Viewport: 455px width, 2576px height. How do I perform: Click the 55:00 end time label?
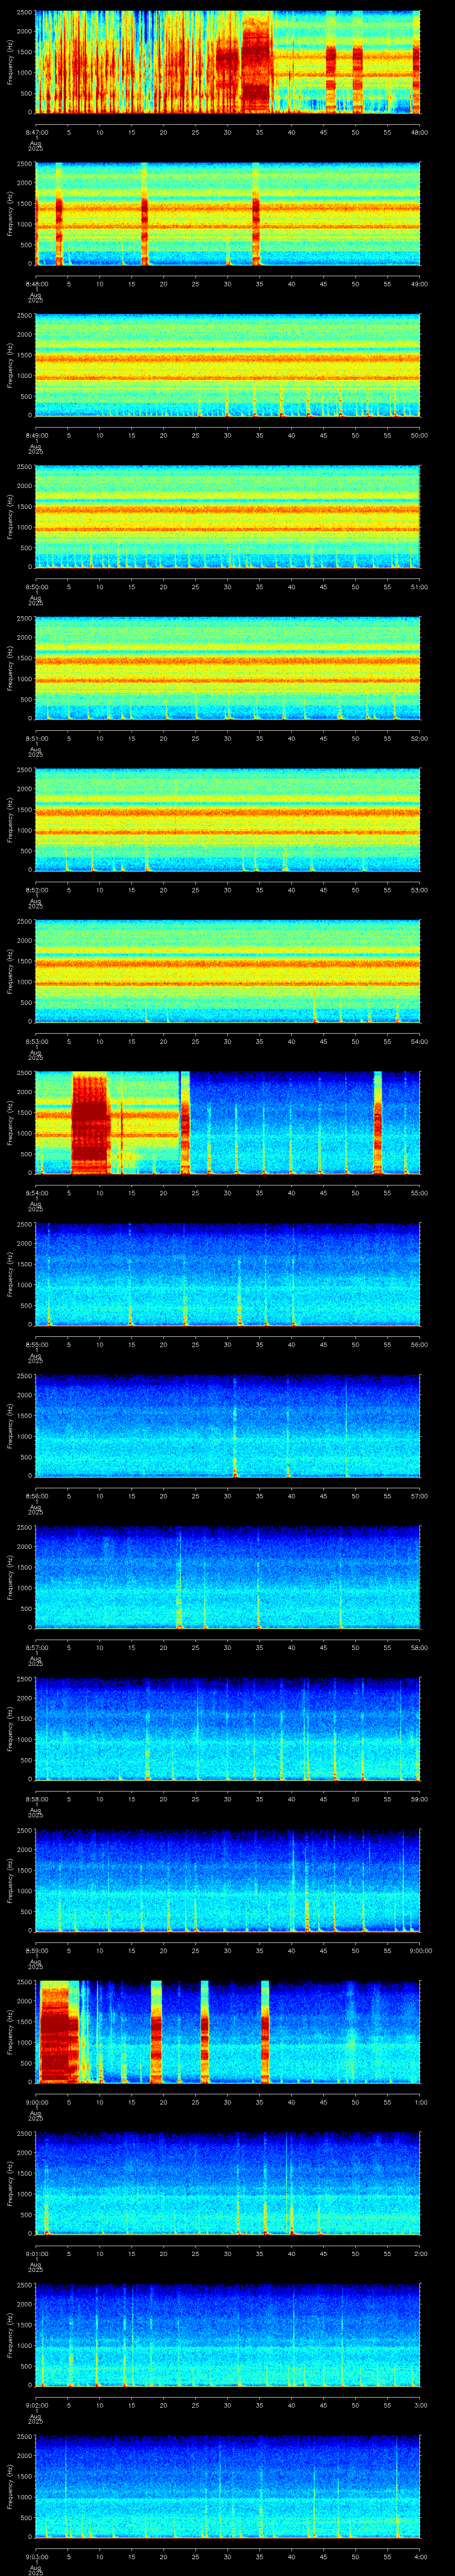click(420, 1193)
